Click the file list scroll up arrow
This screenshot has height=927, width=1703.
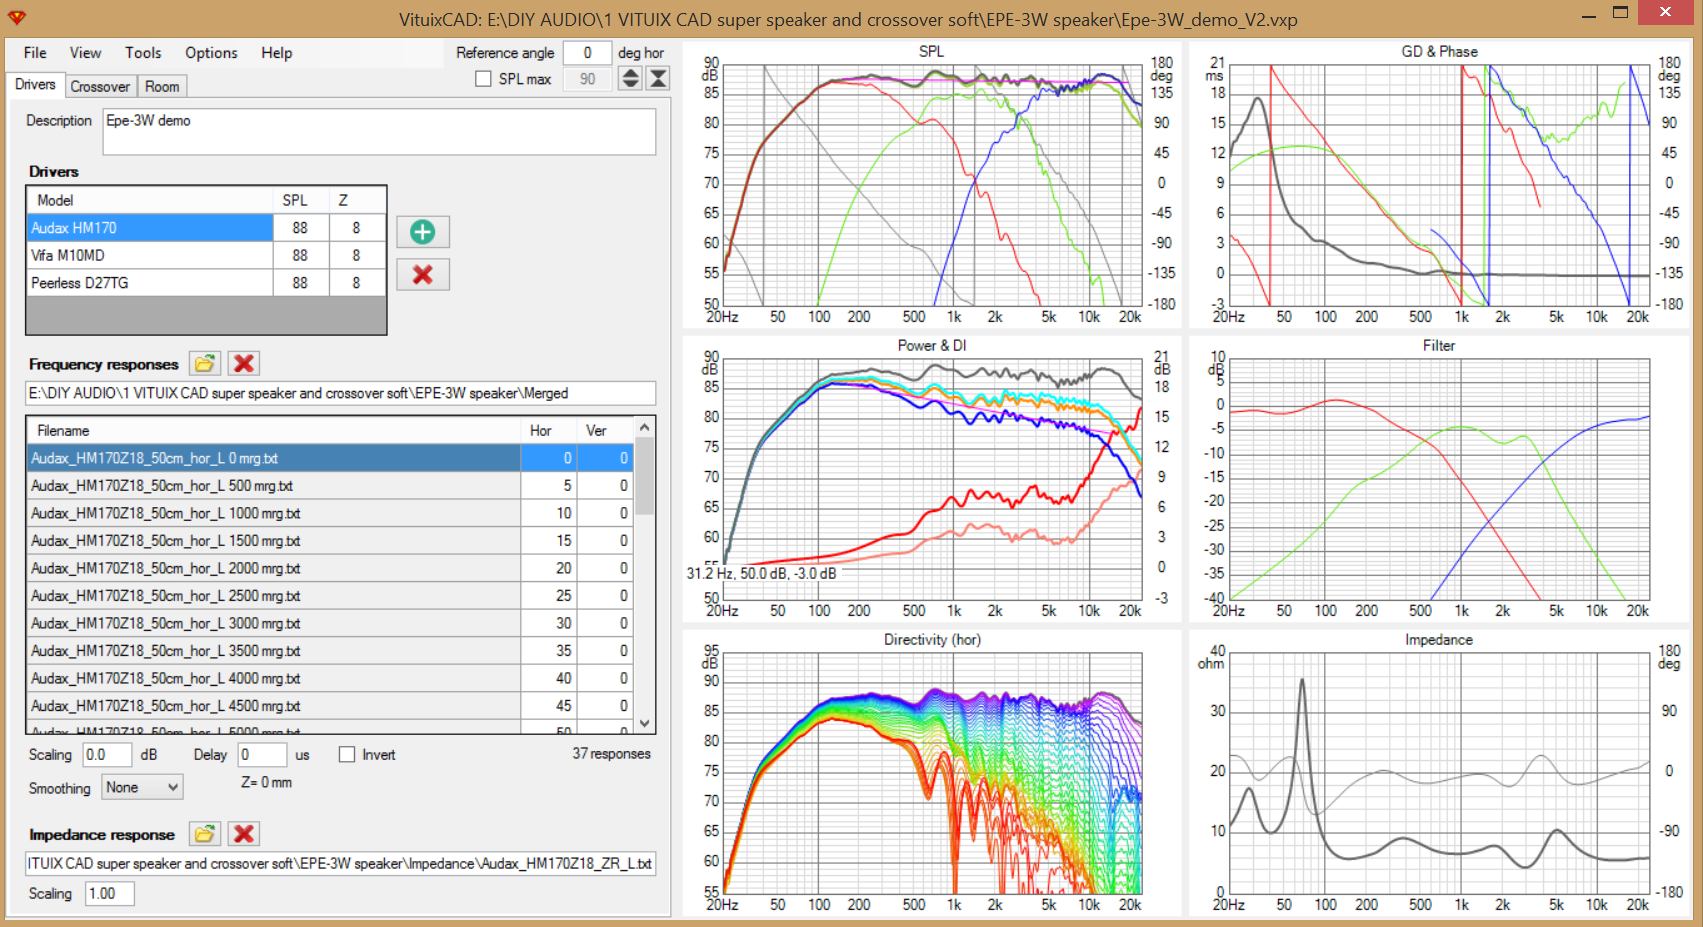point(645,427)
